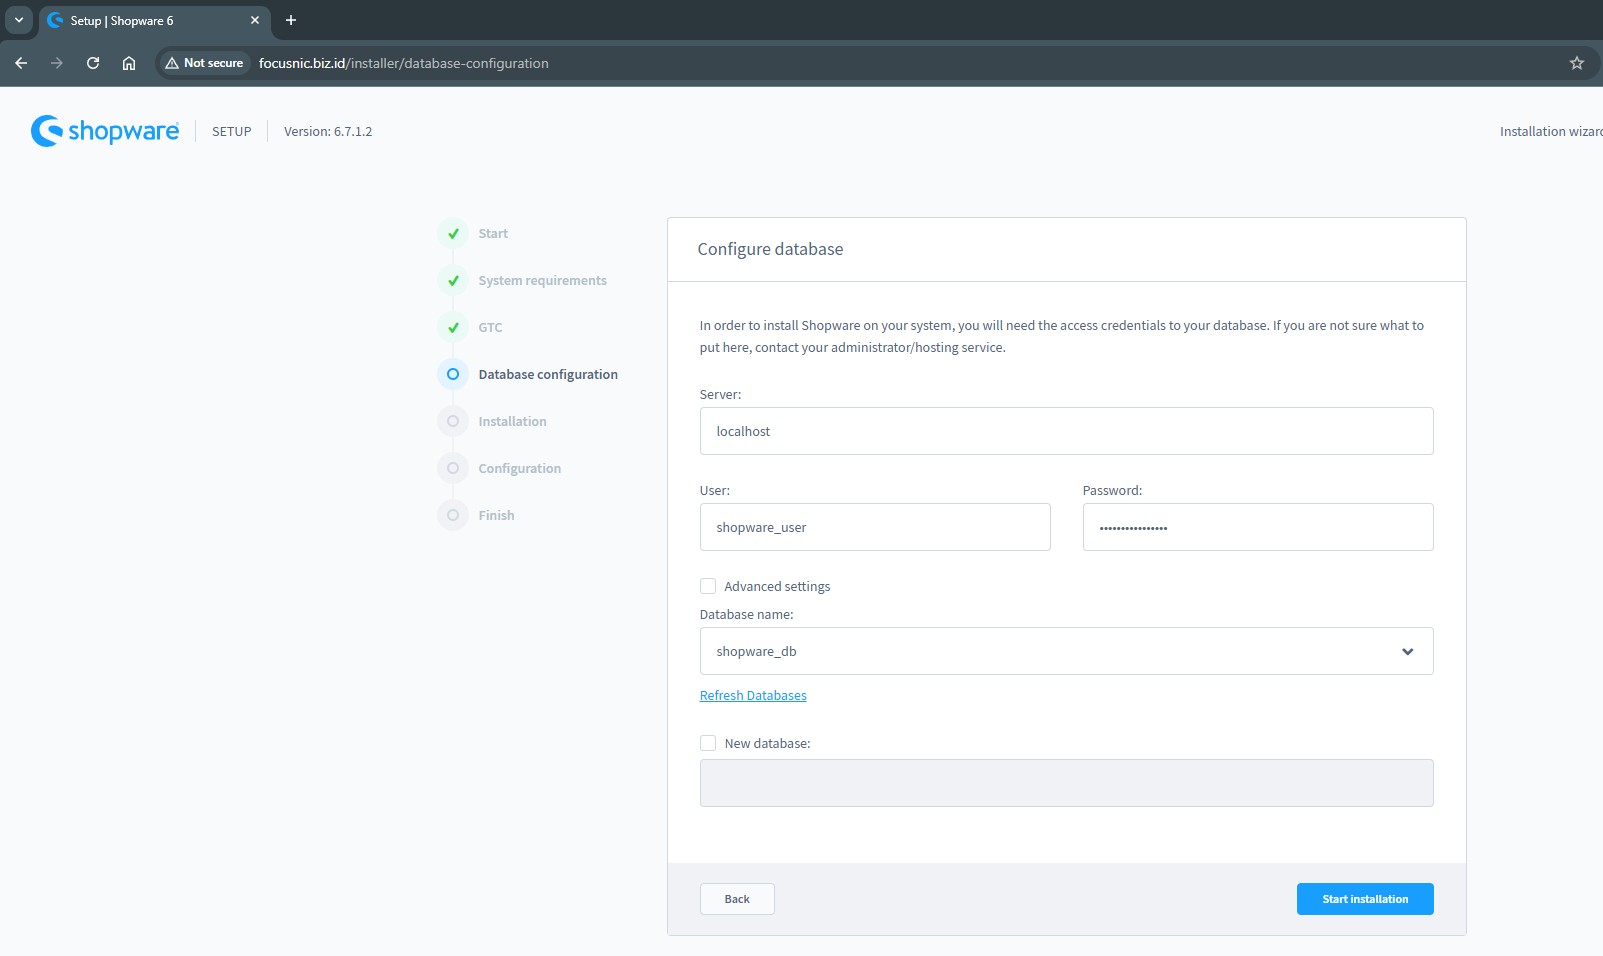Viewport: 1603px width, 956px height.
Task: Focus the Server input field
Action: tap(1066, 431)
